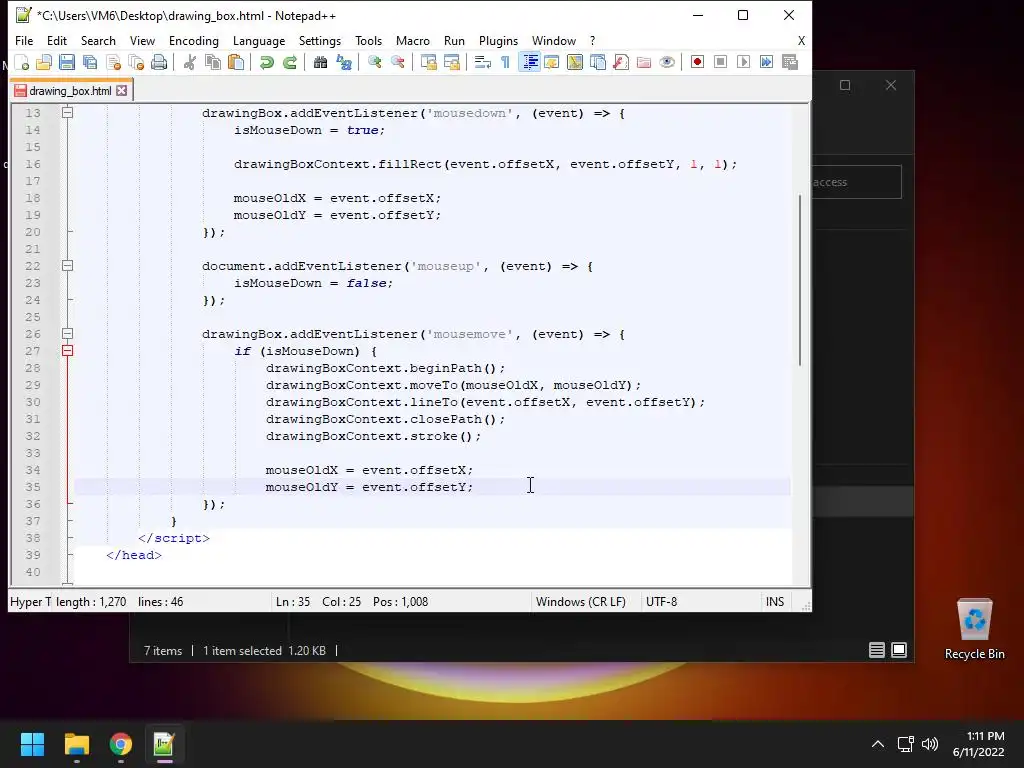Collapse the fold marker at line 13
This screenshot has width=1024, height=768.
pyautogui.click(x=67, y=112)
